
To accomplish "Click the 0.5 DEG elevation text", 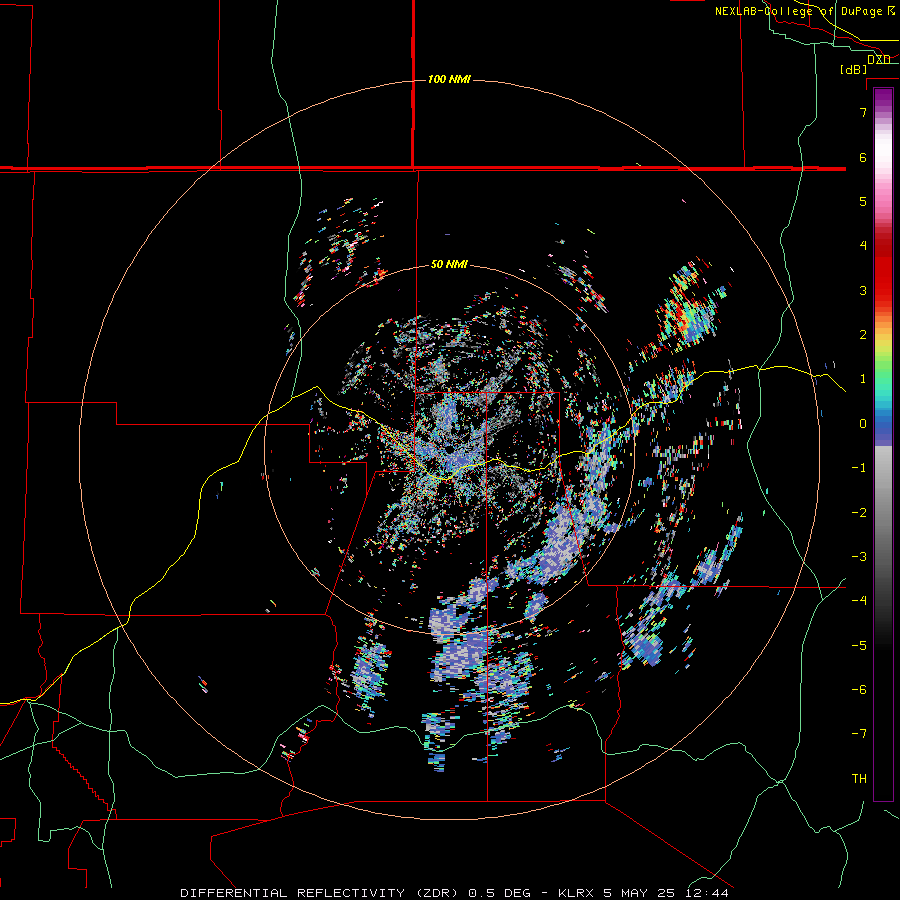I will pos(499,893).
